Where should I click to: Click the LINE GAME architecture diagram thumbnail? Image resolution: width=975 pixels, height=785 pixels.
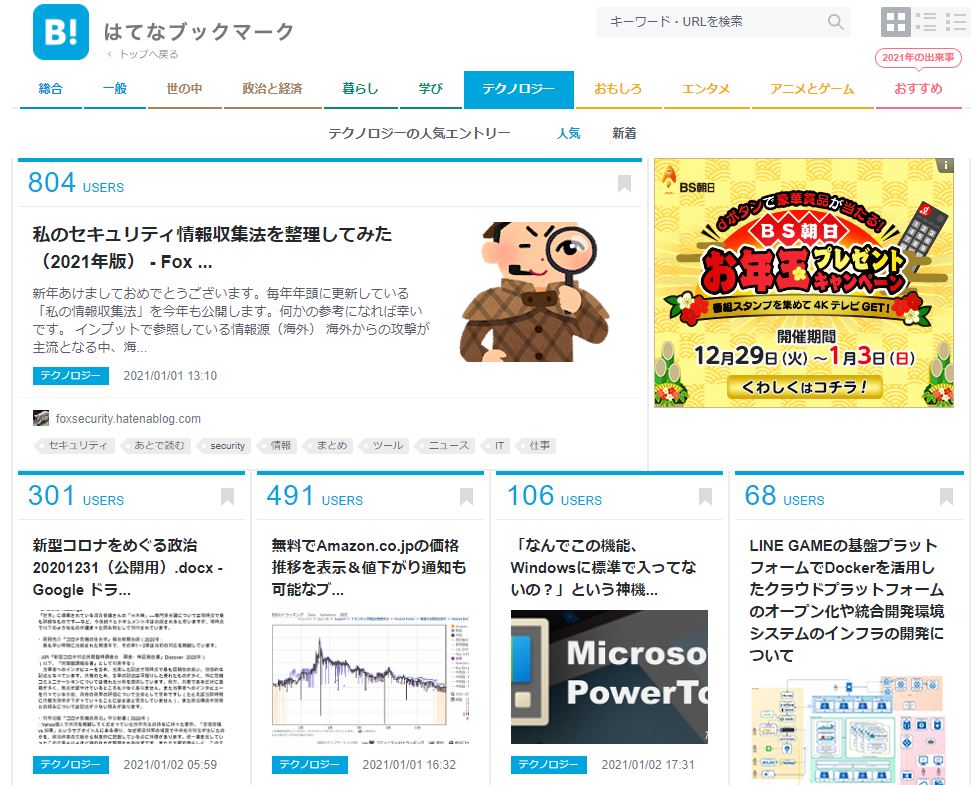(x=848, y=731)
